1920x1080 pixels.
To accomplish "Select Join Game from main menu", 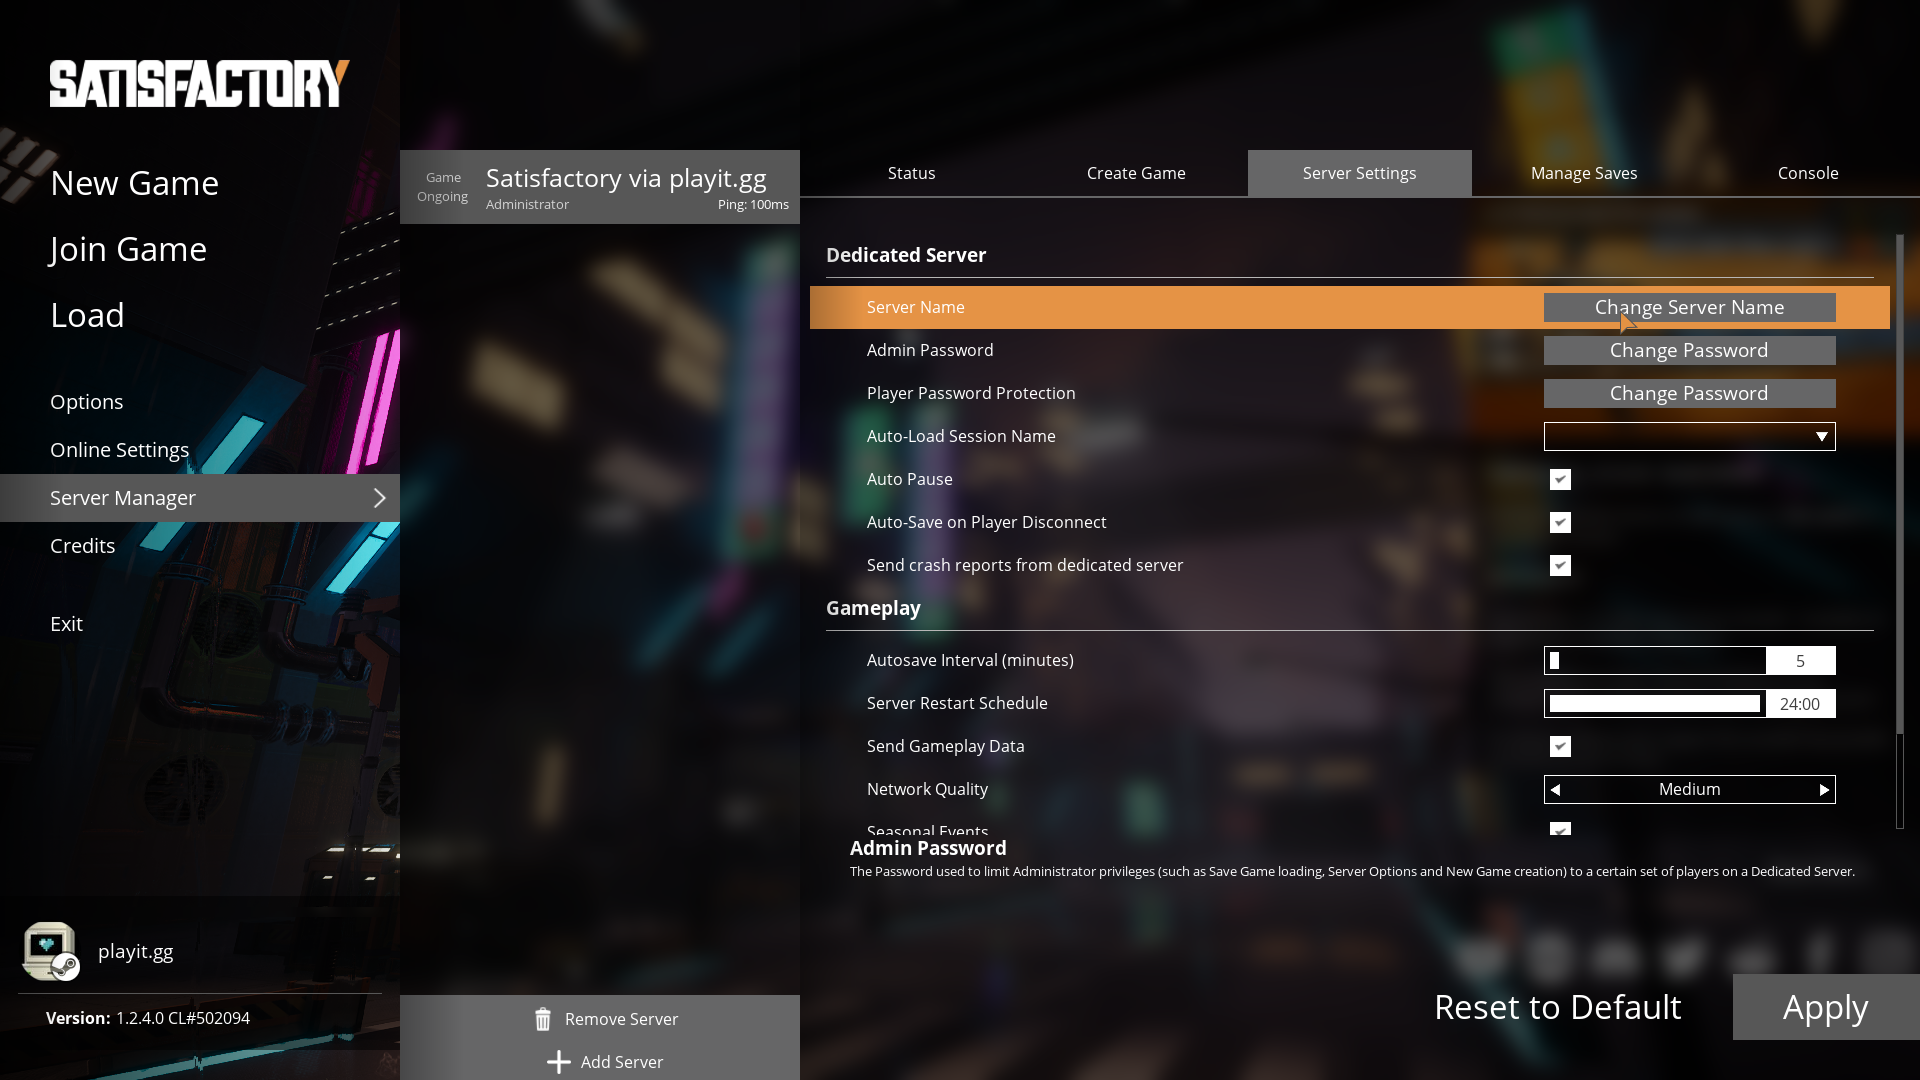I will [x=128, y=249].
